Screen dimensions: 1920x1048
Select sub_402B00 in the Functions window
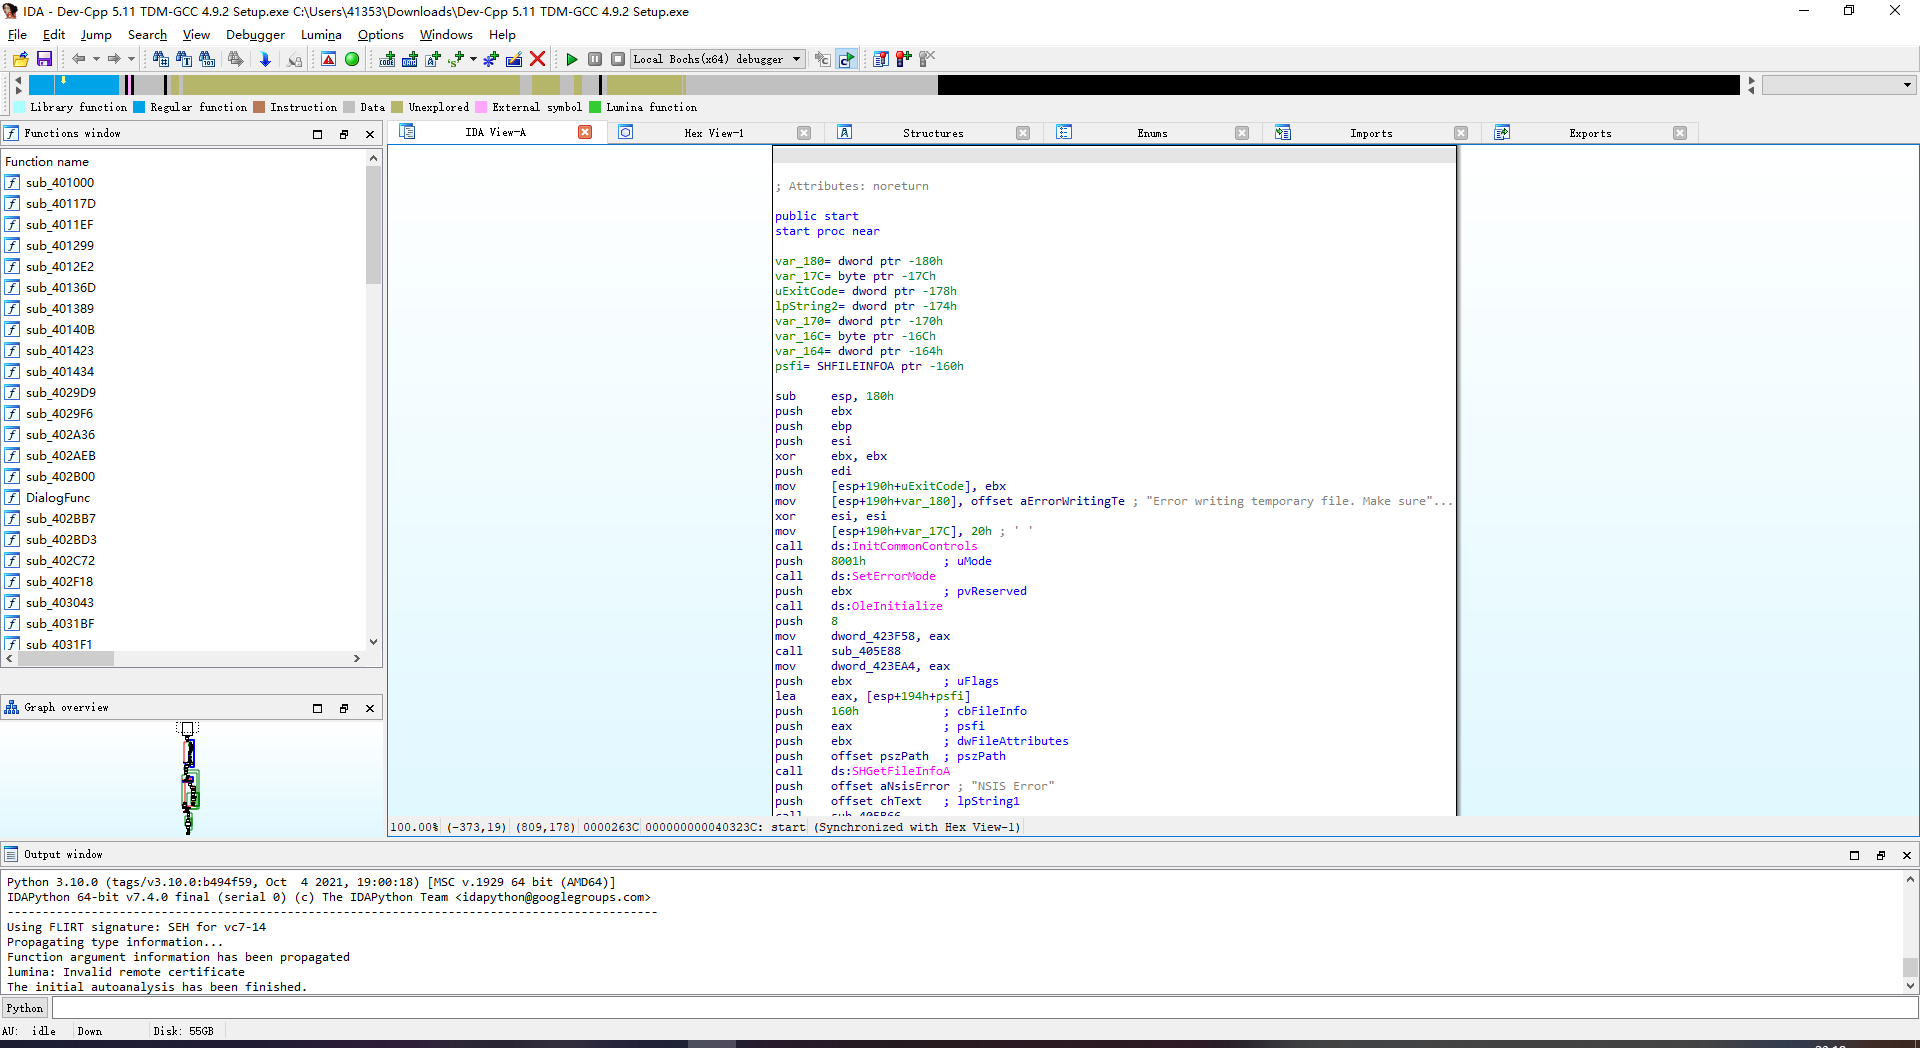click(x=60, y=476)
